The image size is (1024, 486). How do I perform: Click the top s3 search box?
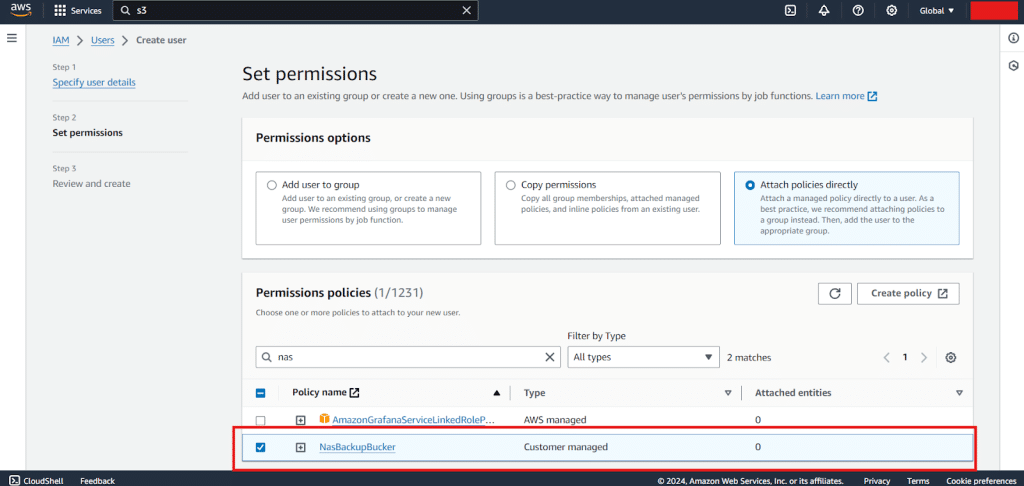[295, 10]
